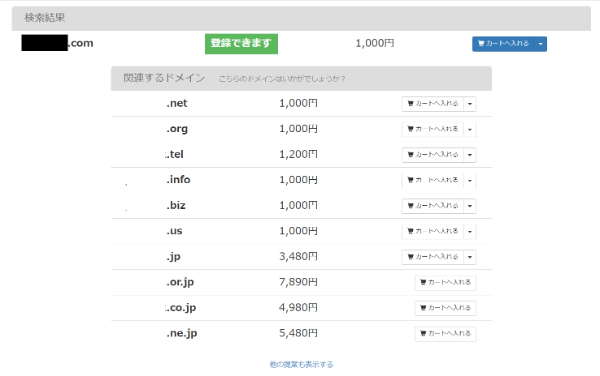
Task: Add the .org domain to cart
Action: (x=433, y=129)
